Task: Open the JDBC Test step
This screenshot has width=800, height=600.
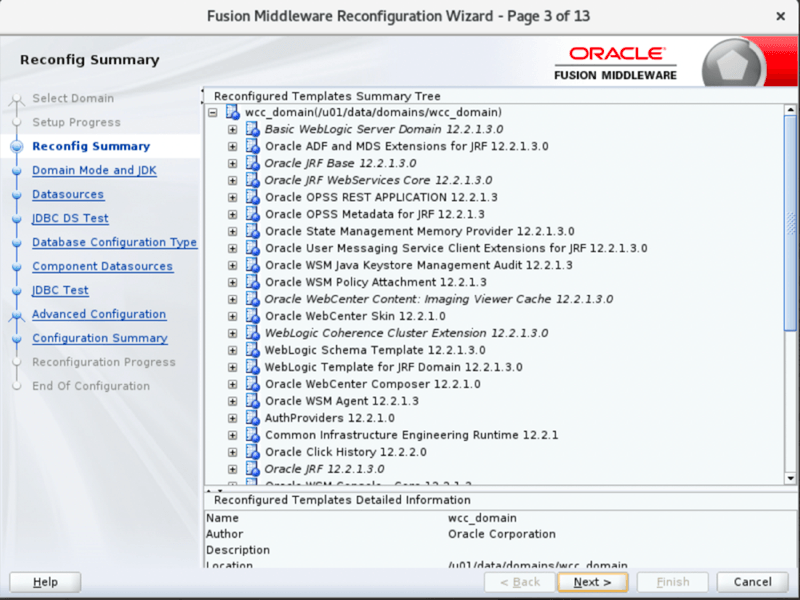Action: coord(60,290)
